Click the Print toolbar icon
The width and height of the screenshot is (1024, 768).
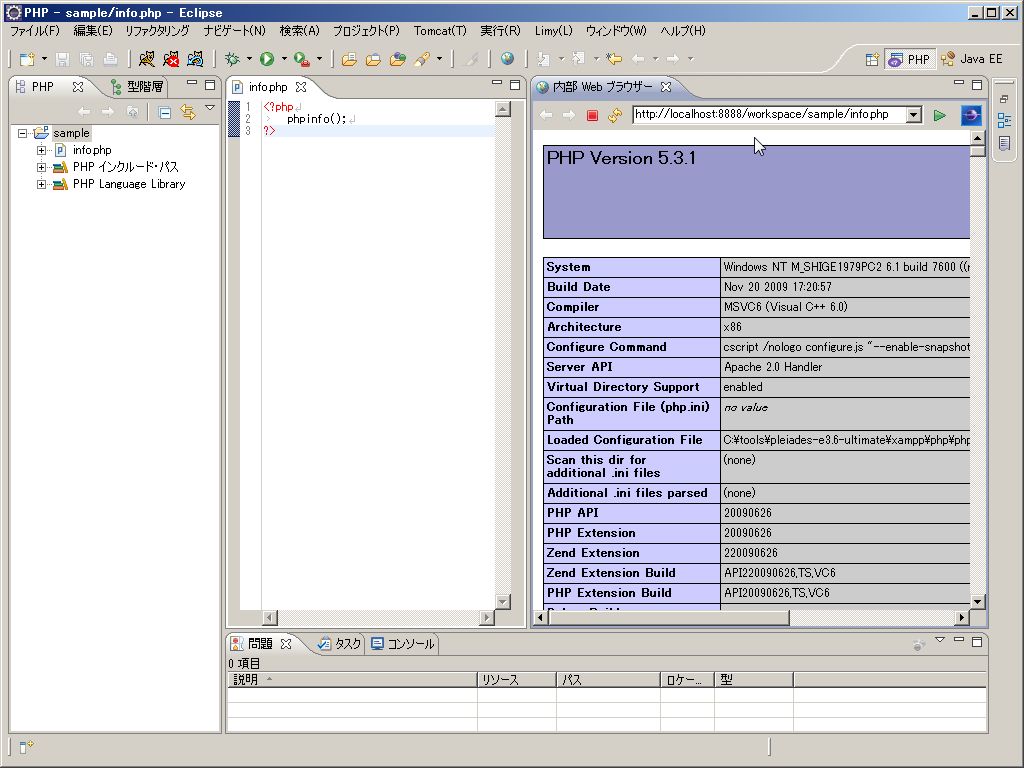coord(110,59)
